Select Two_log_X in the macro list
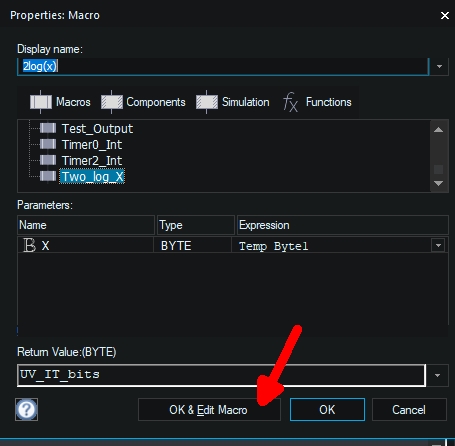Image resolution: width=455 pixels, height=446 pixels. 92,177
